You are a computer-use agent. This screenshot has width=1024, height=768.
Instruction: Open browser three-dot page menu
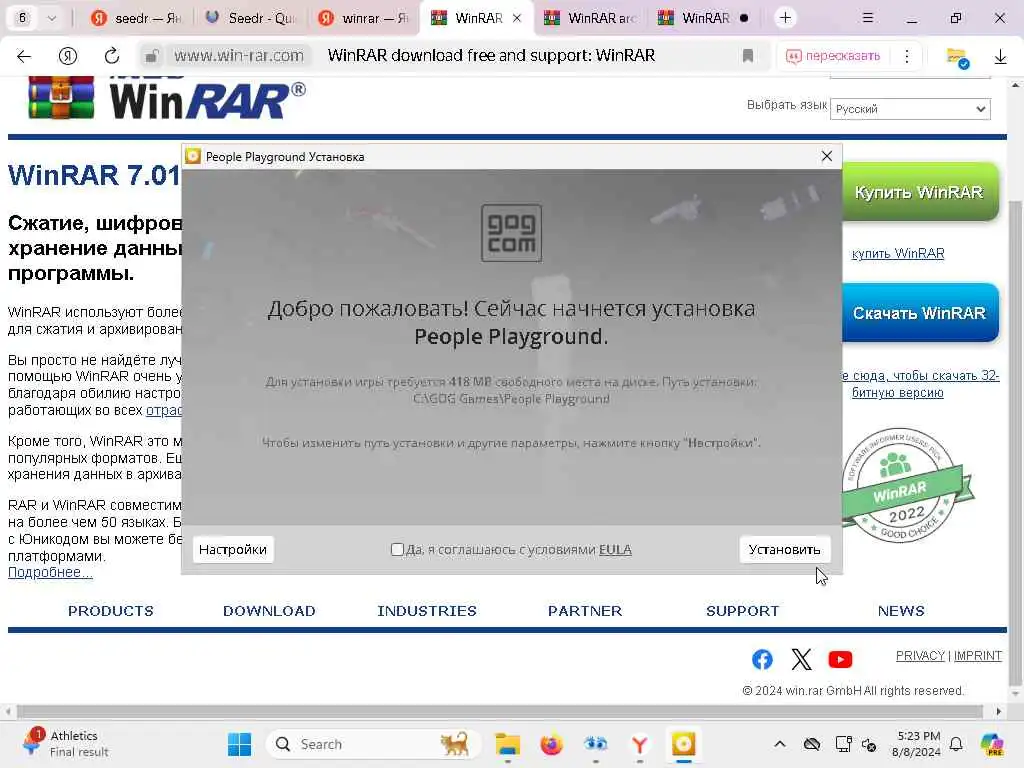[906, 56]
